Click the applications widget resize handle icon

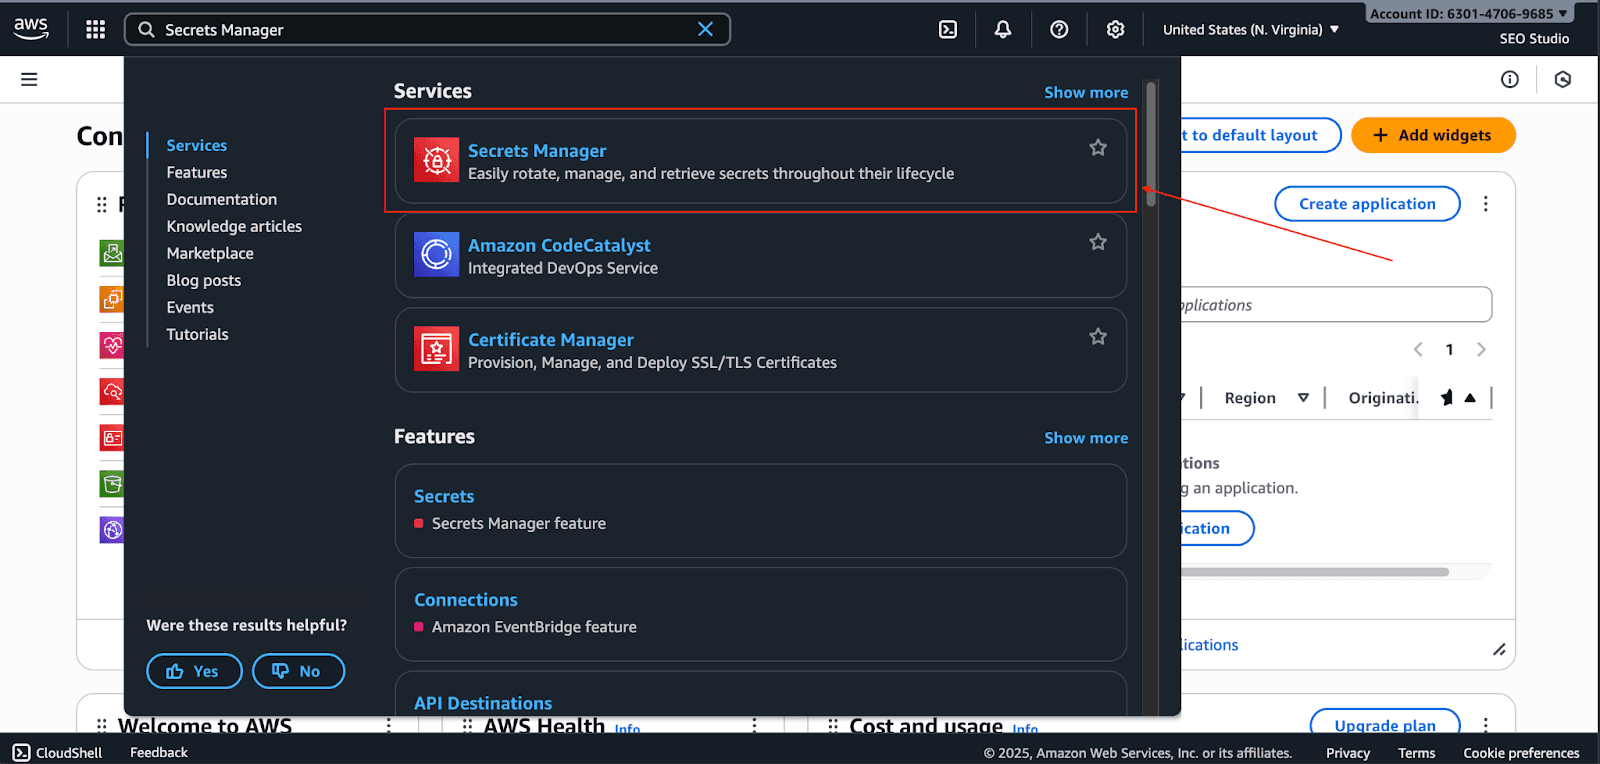coord(1499,650)
